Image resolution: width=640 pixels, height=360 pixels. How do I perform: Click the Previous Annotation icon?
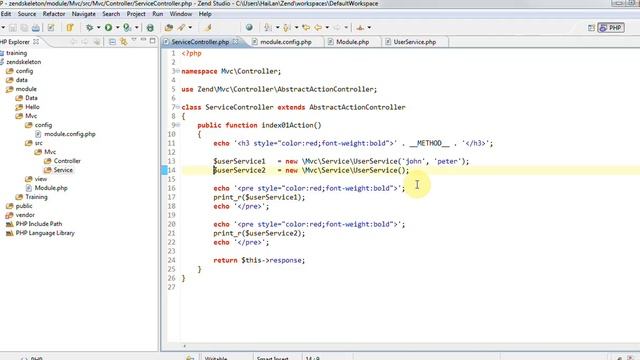pos(287,28)
